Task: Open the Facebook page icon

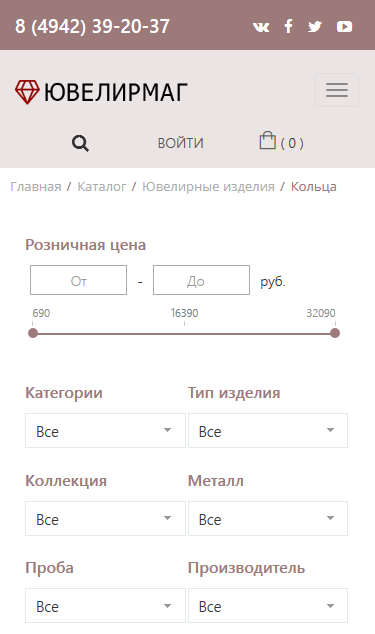Action: 288,26
